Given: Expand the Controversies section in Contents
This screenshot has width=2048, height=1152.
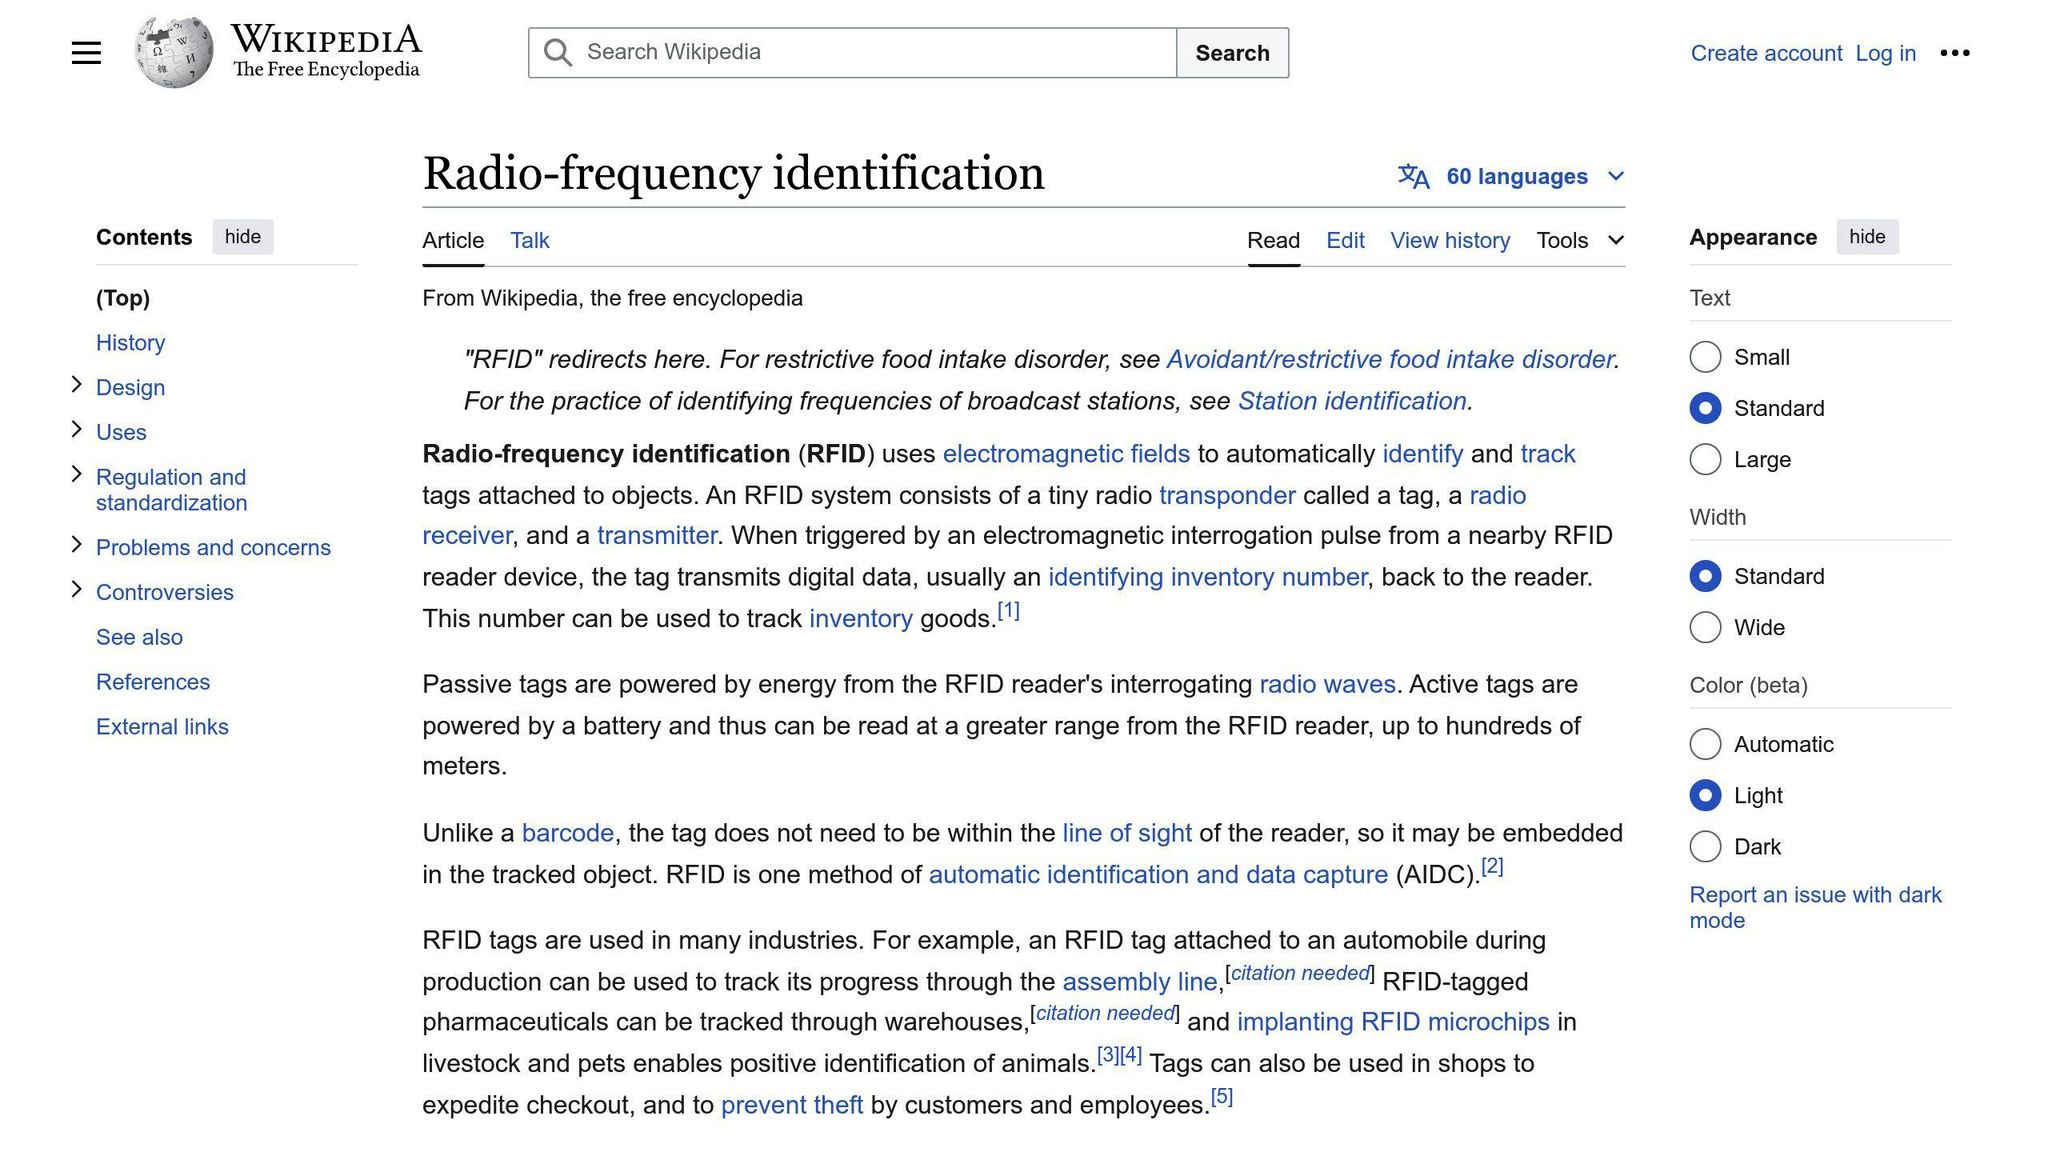Looking at the screenshot, I should pyautogui.click(x=77, y=588).
